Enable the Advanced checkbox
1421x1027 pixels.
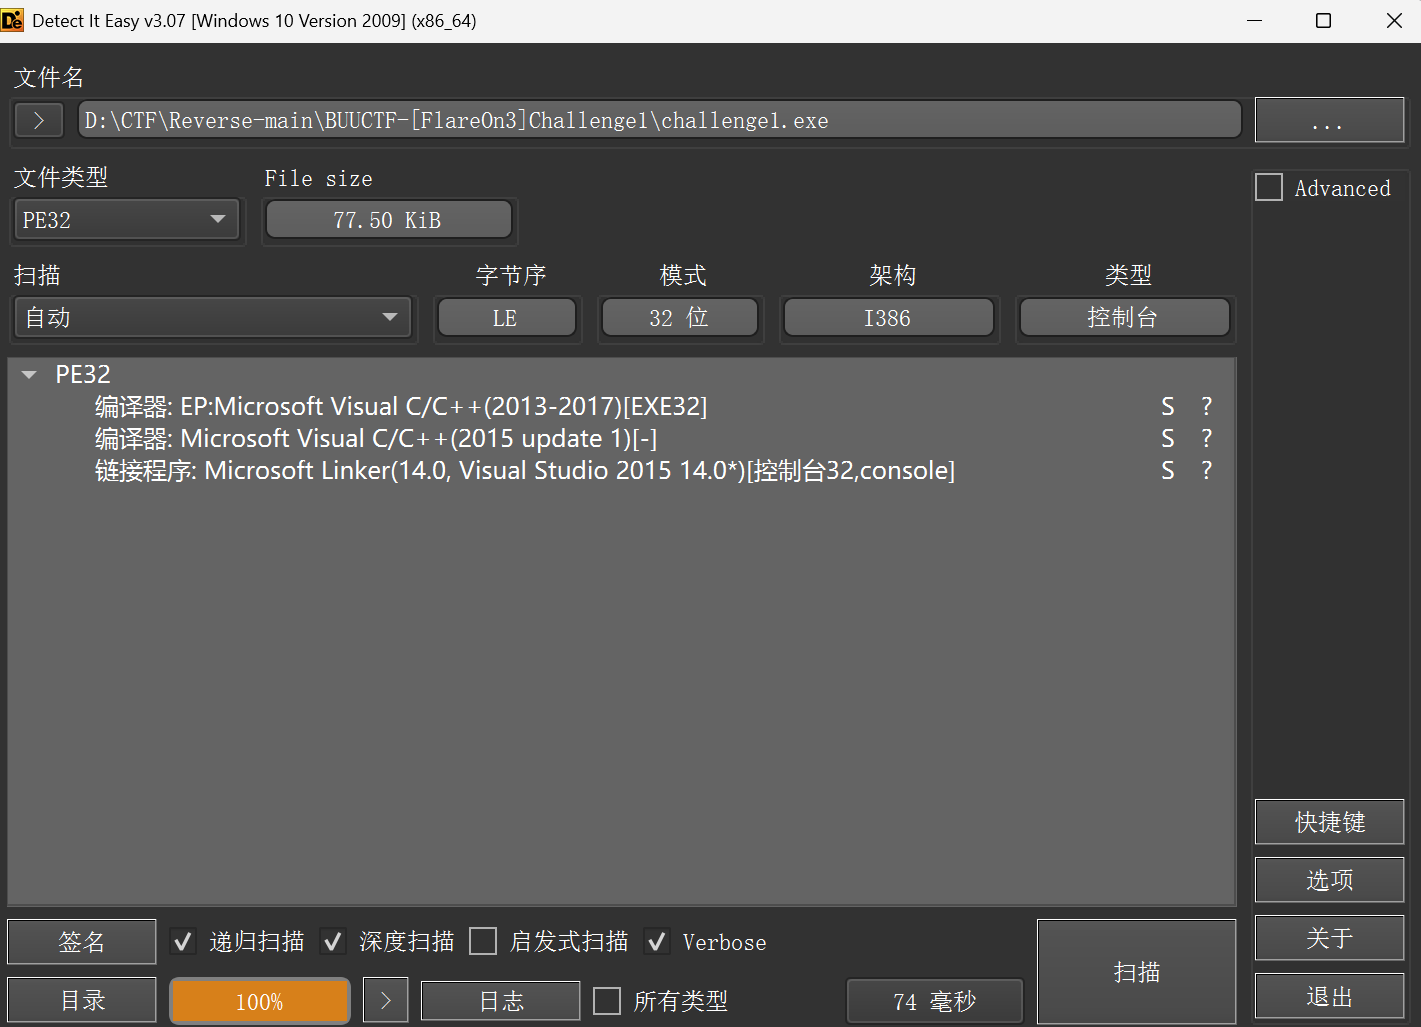[1269, 188]
